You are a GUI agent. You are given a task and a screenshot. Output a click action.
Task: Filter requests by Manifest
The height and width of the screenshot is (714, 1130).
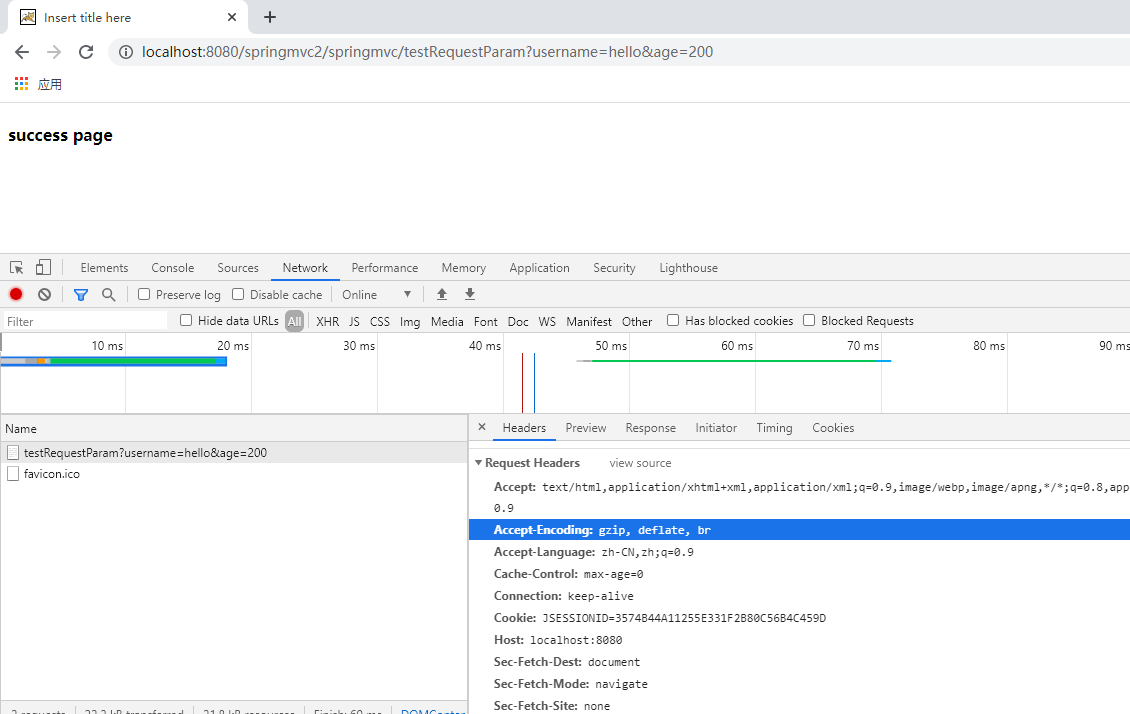point(589,321)
